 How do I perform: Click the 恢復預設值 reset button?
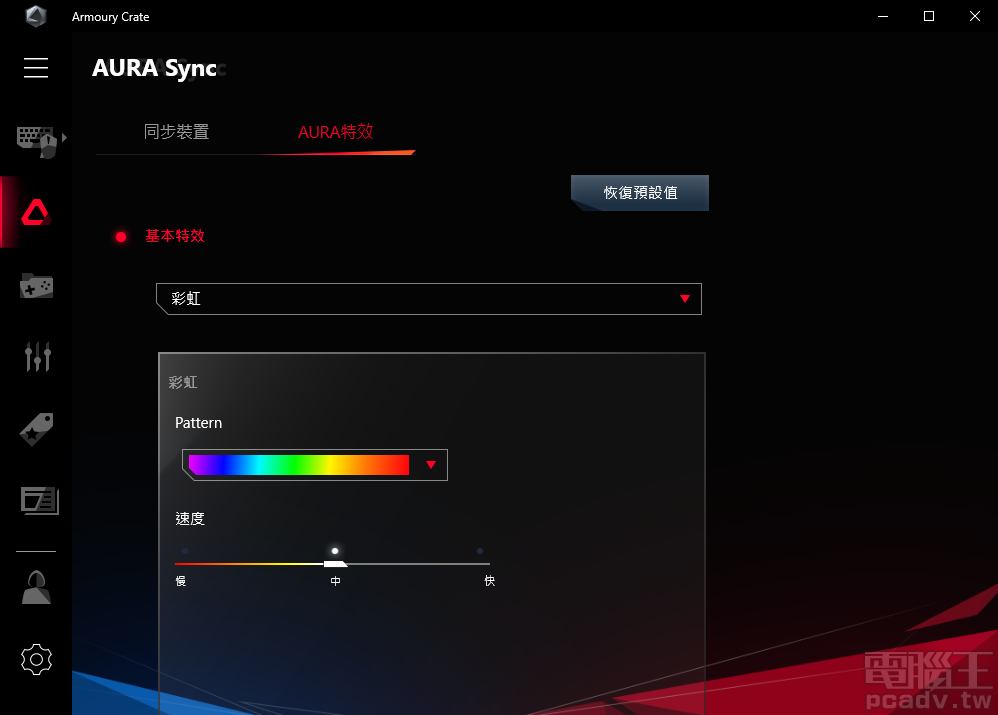639,192
